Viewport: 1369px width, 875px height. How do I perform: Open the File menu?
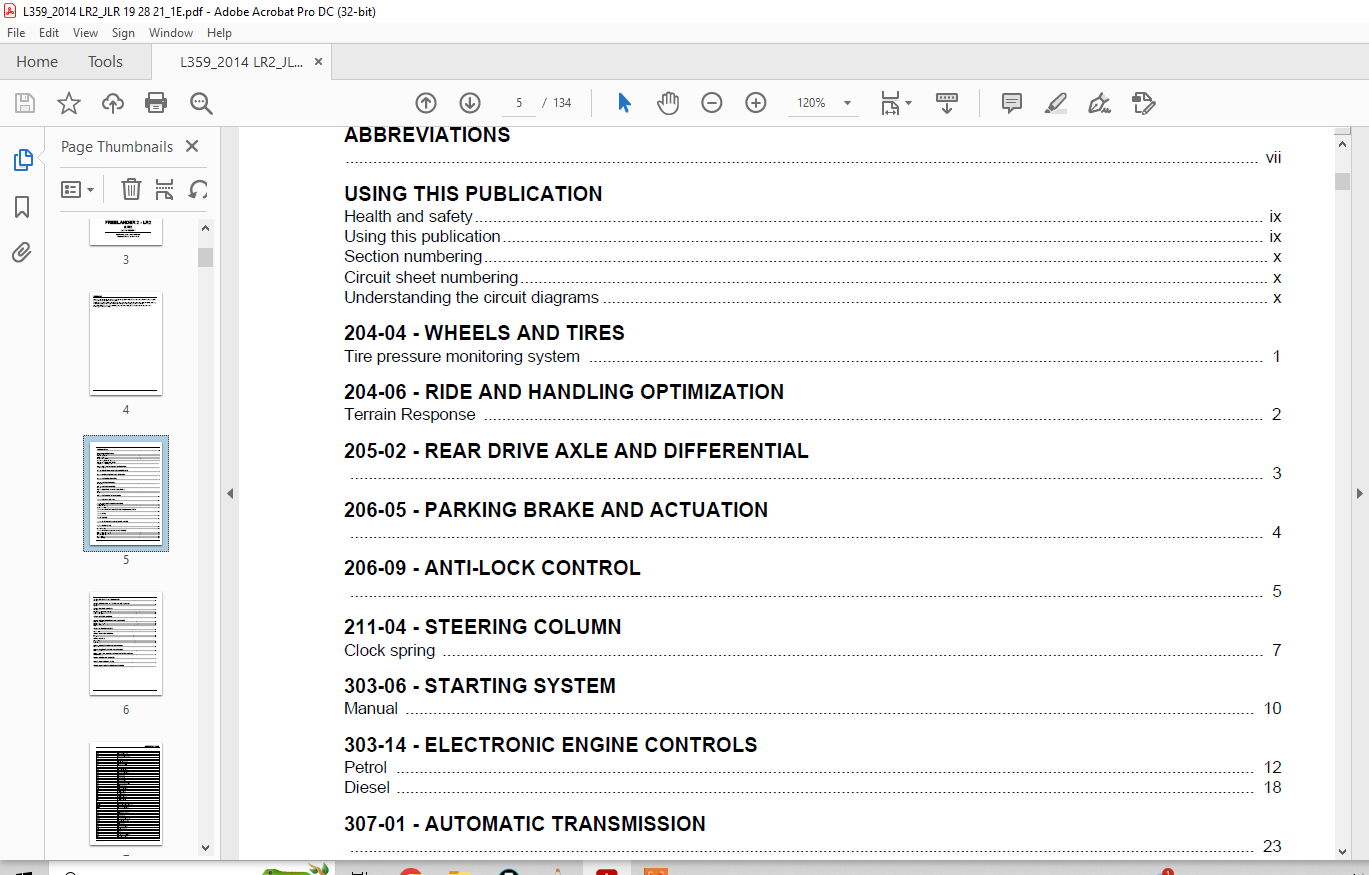point(16,33)
